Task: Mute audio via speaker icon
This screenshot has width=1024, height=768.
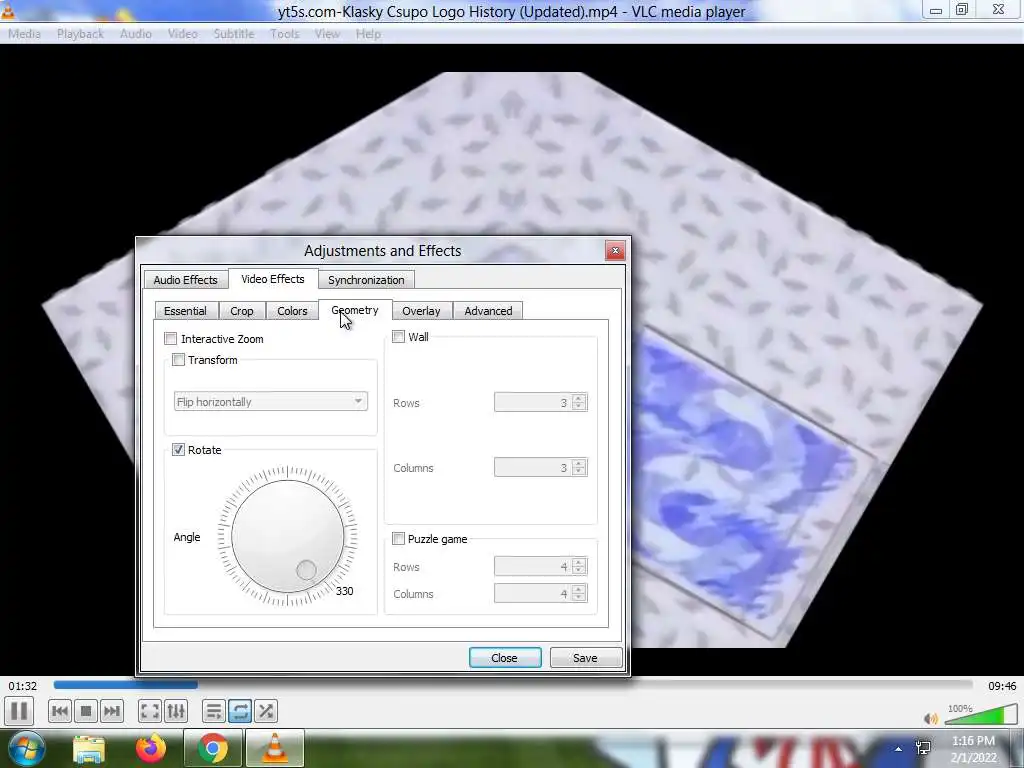Action: pos(931,718)
